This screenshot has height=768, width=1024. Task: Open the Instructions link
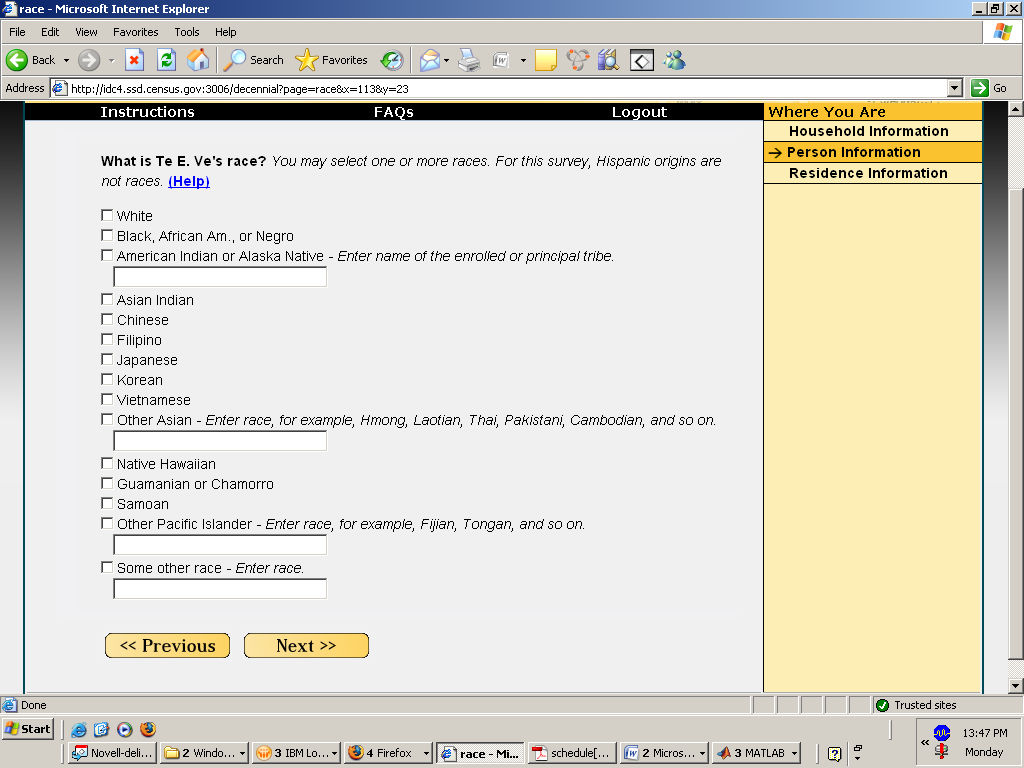(x=148, y=112)
